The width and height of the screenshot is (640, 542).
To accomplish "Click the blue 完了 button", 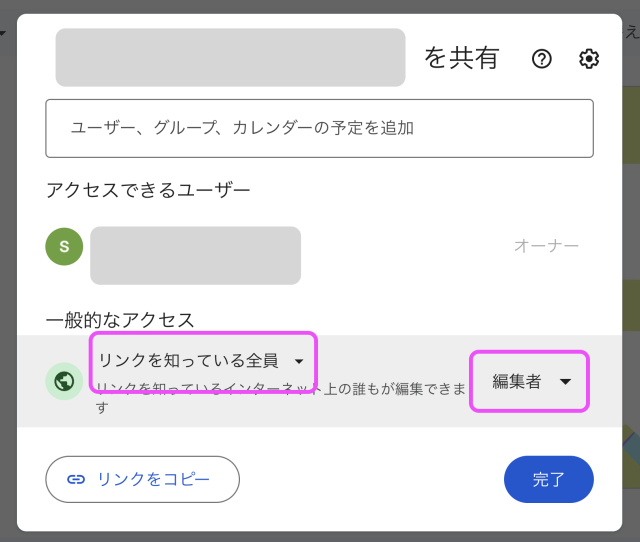I will [x=549, y=479].
